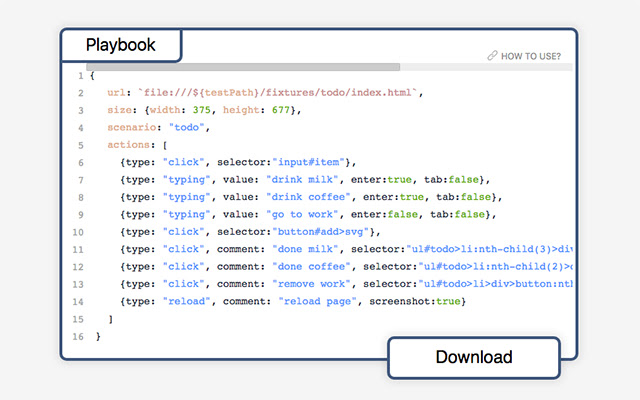Click the "reload" type string
The height and width of the screenshot is (400, 640).
point(187,302)
